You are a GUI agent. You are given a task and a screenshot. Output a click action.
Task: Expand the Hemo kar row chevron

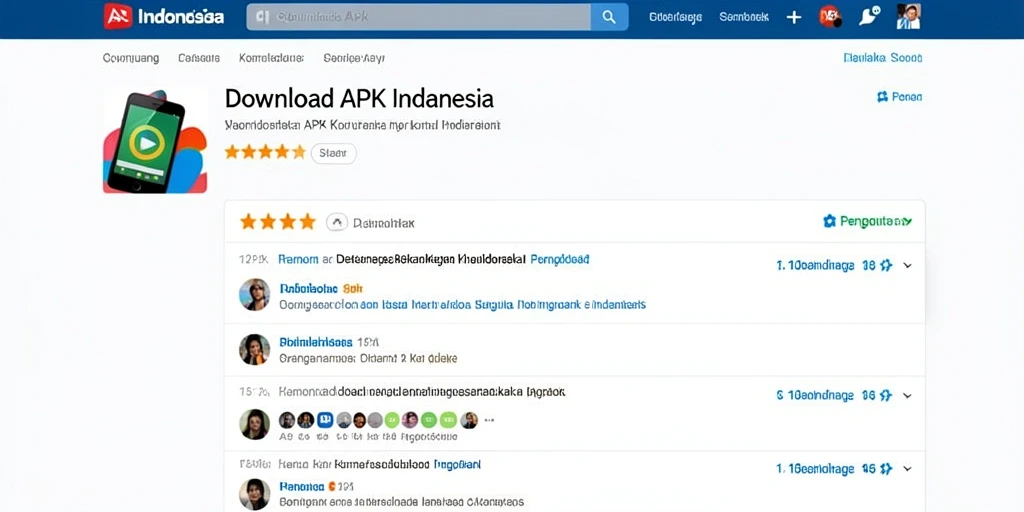tap(907, 468)
